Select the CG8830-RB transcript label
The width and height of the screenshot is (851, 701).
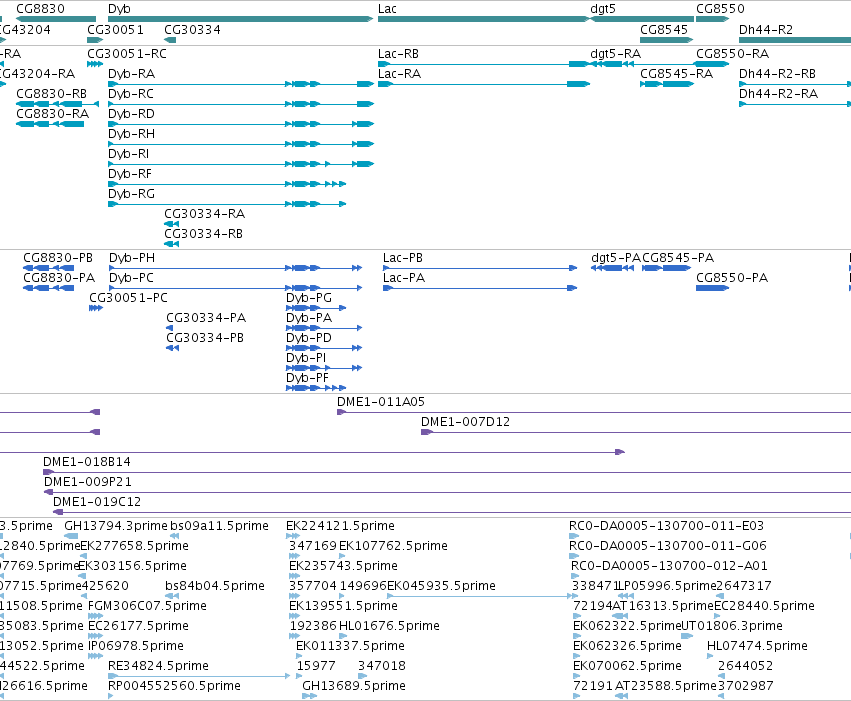coord(52,94)
